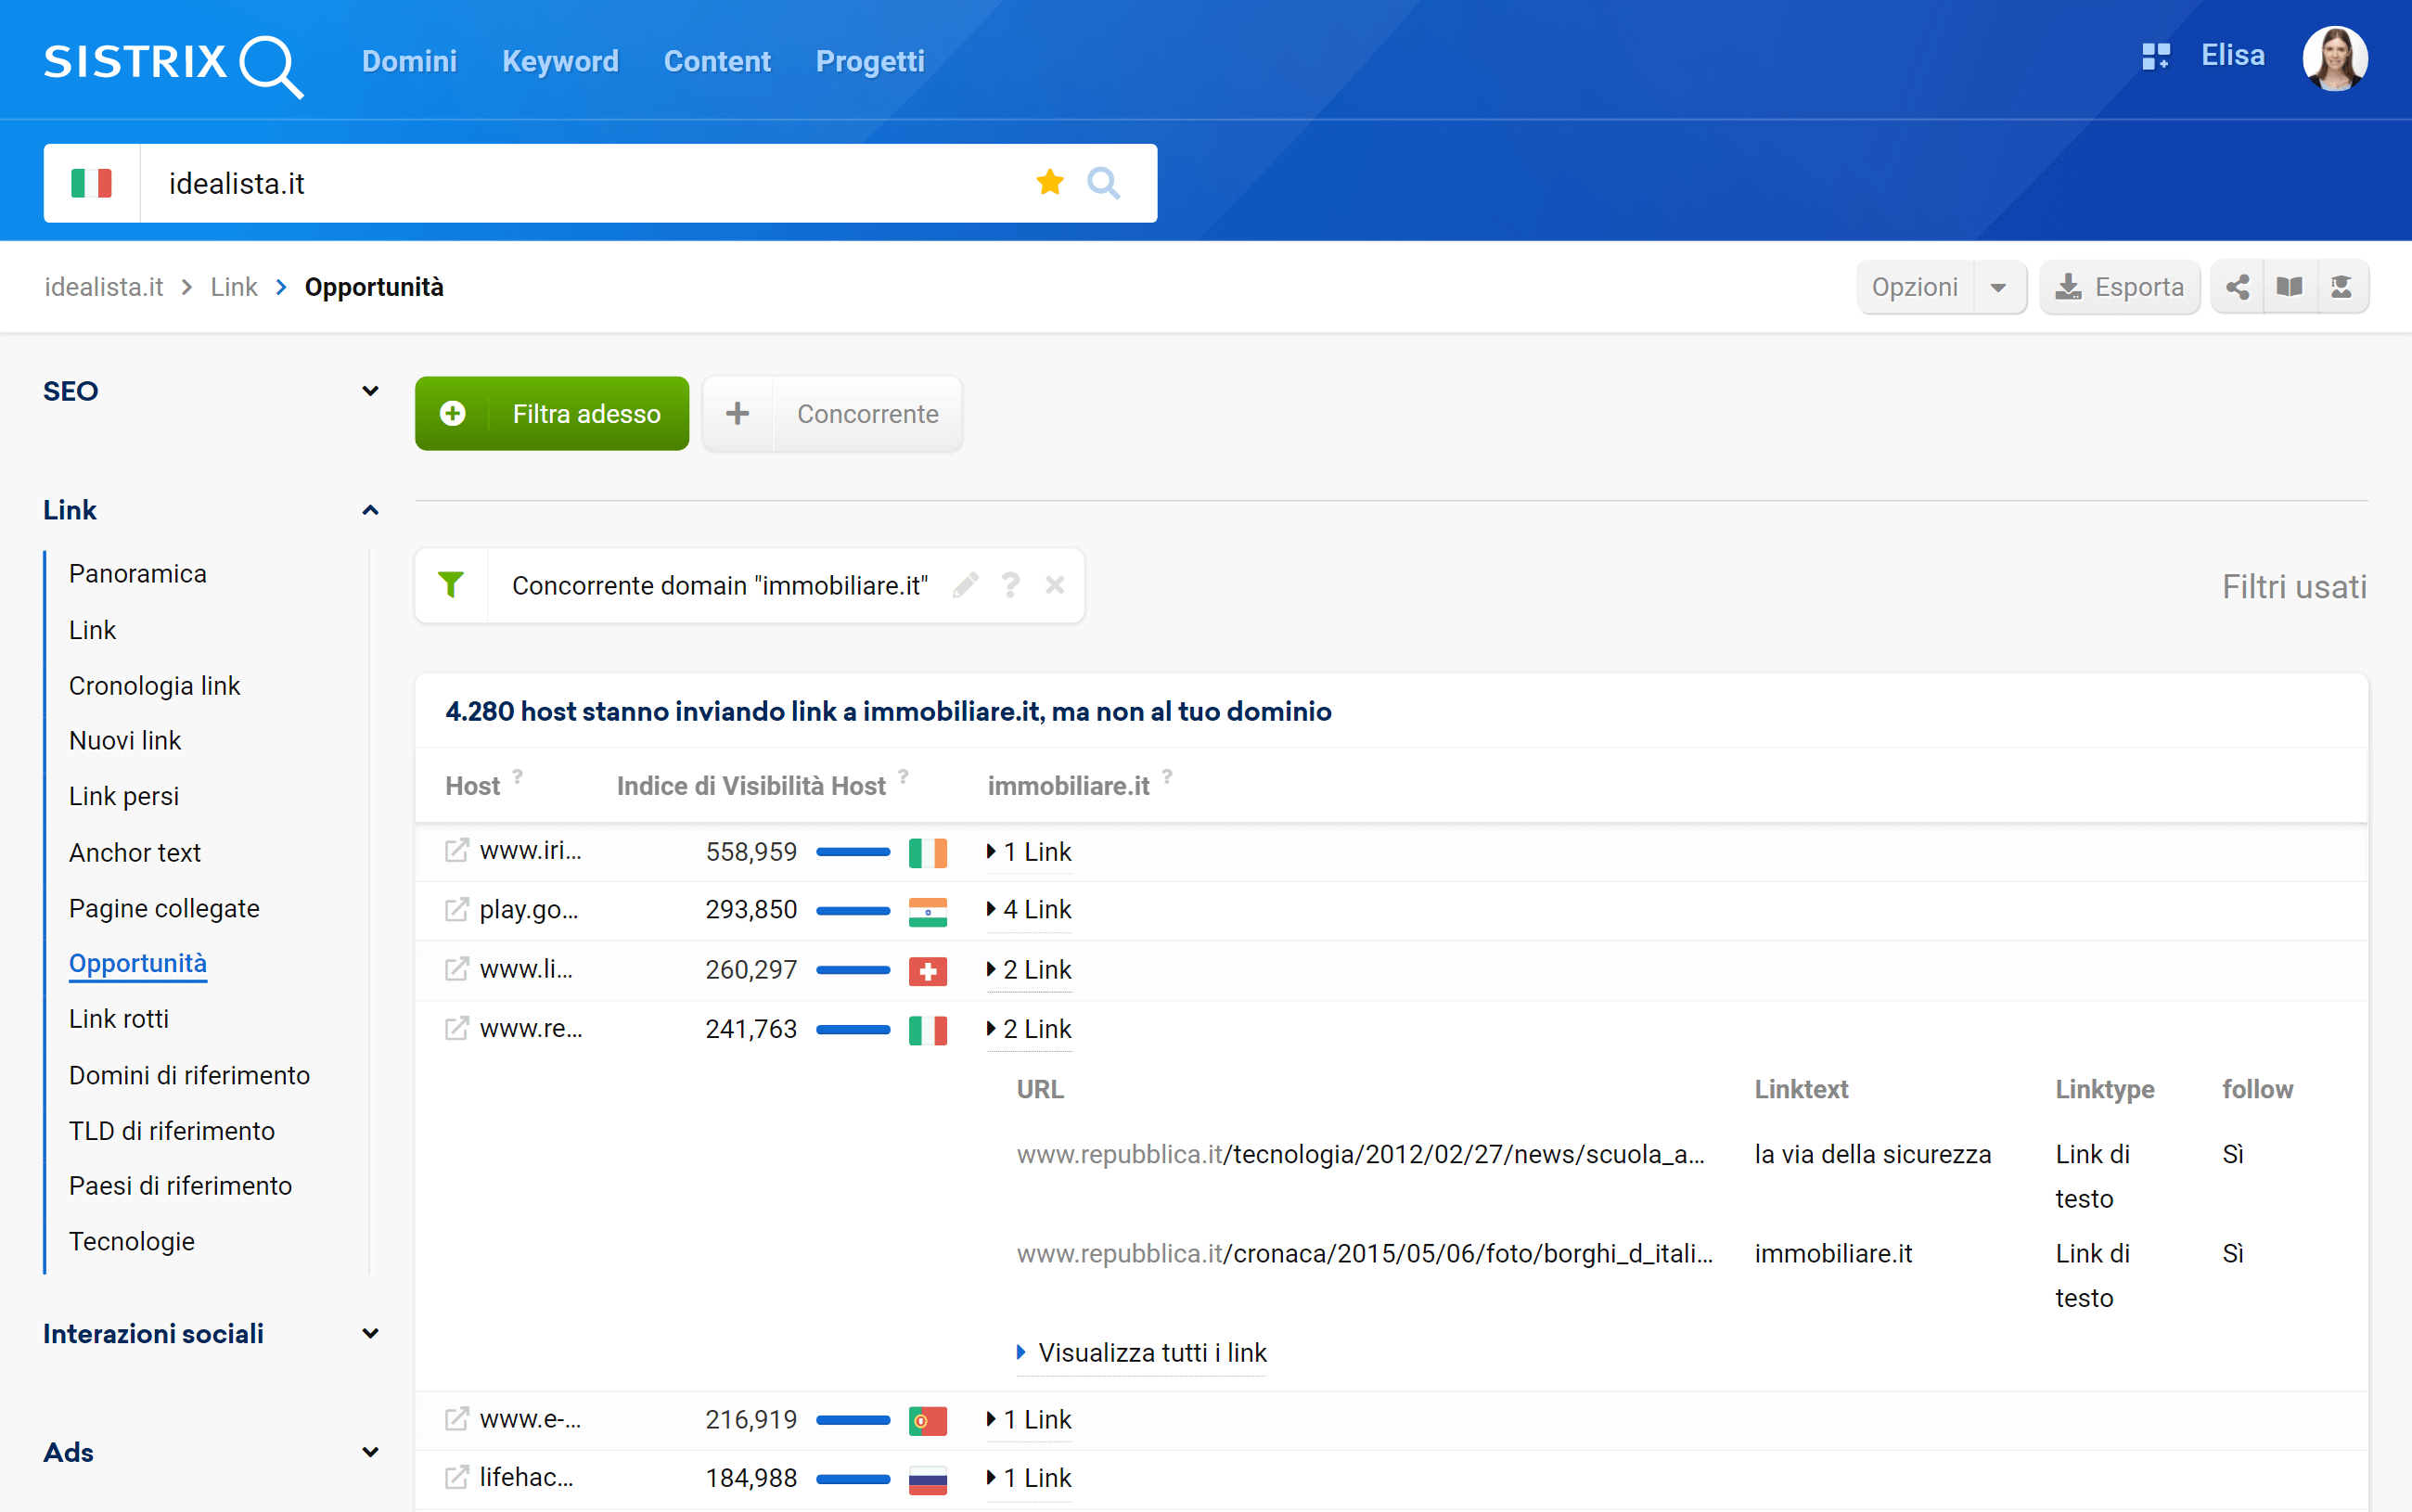Click the Swiss flag in www.li... row
The width and height of the screenshot is (2412, 1512).
click(x=927, y=970)
